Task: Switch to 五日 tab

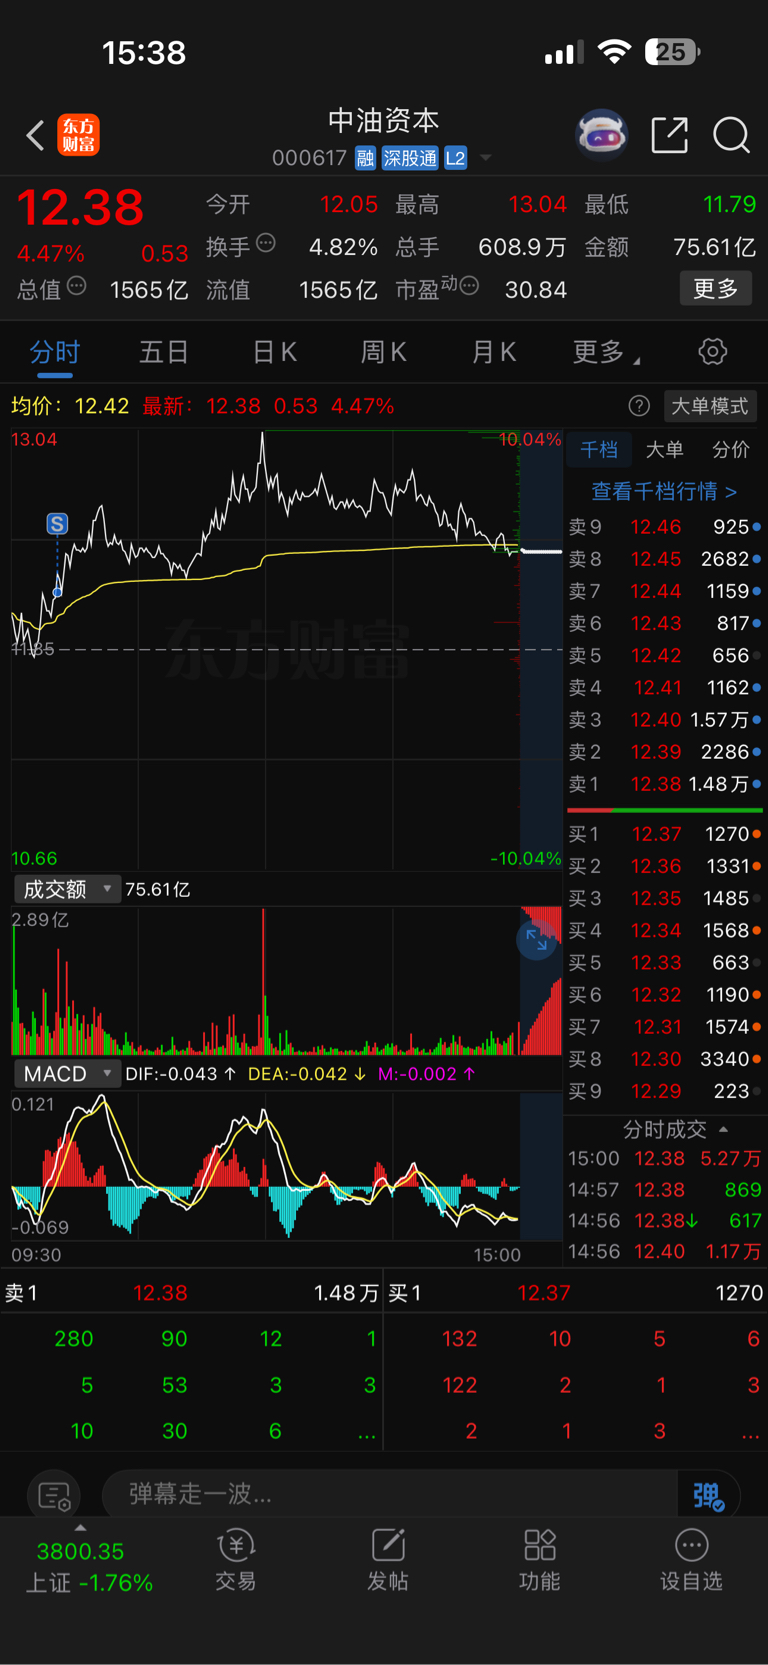Action: point(164,352)
